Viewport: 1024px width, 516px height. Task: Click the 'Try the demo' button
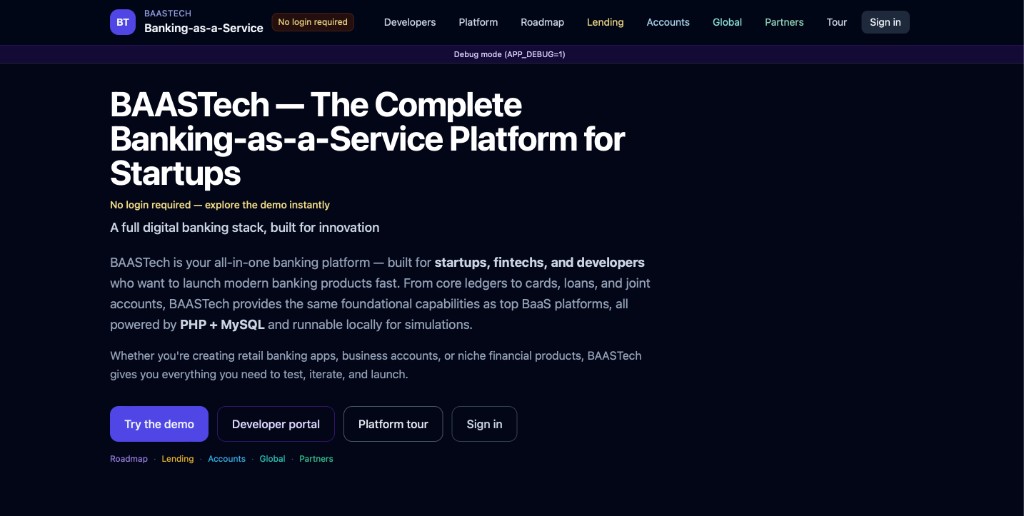point(159,424)
